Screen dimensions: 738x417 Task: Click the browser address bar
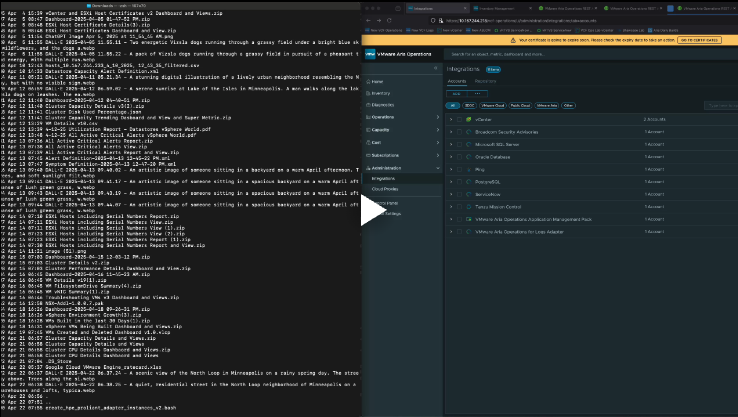tap(584, 21)
